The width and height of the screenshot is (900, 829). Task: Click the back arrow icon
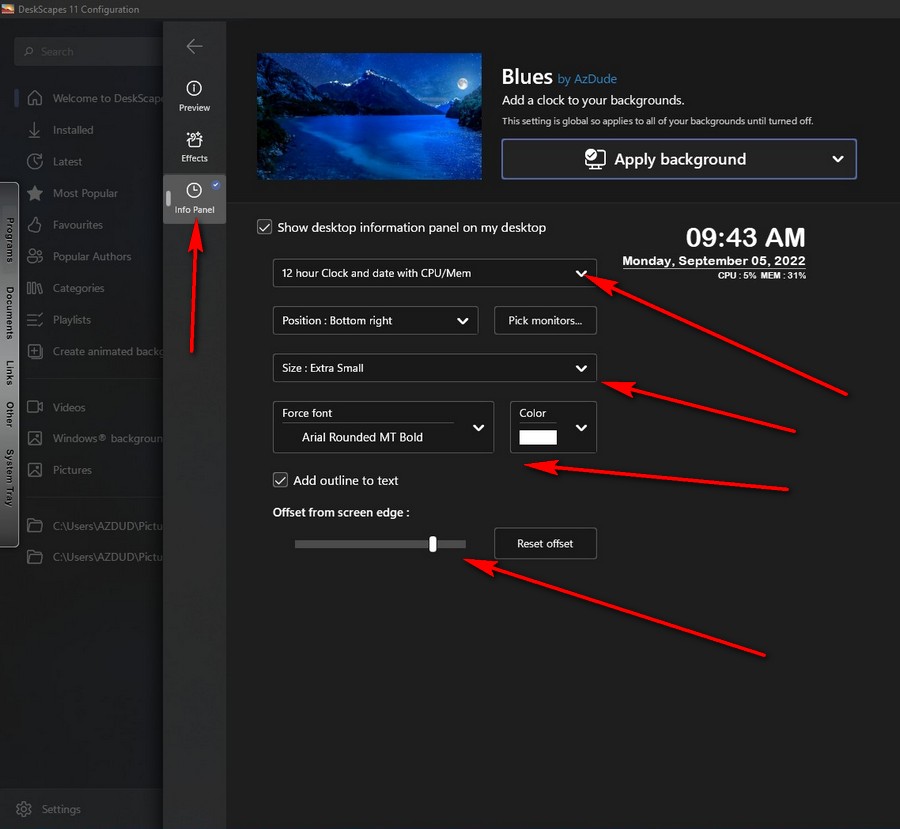pyautogui.click(x=195, y=46)
